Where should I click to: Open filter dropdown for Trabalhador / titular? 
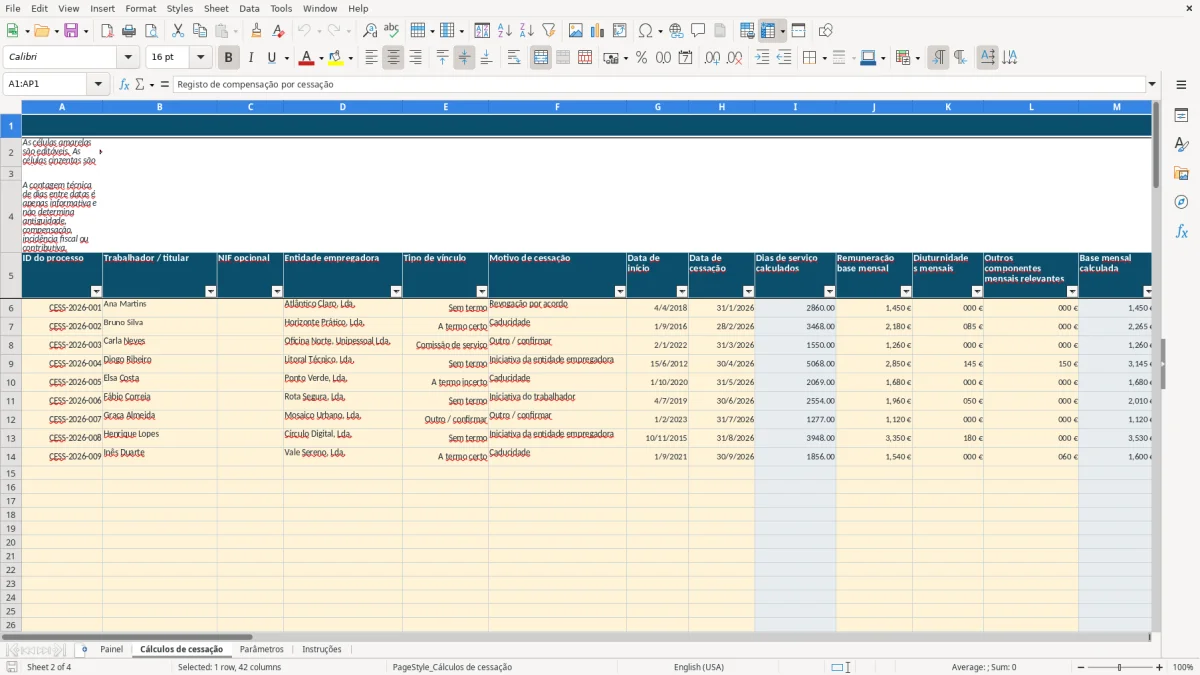pos(210,292)
